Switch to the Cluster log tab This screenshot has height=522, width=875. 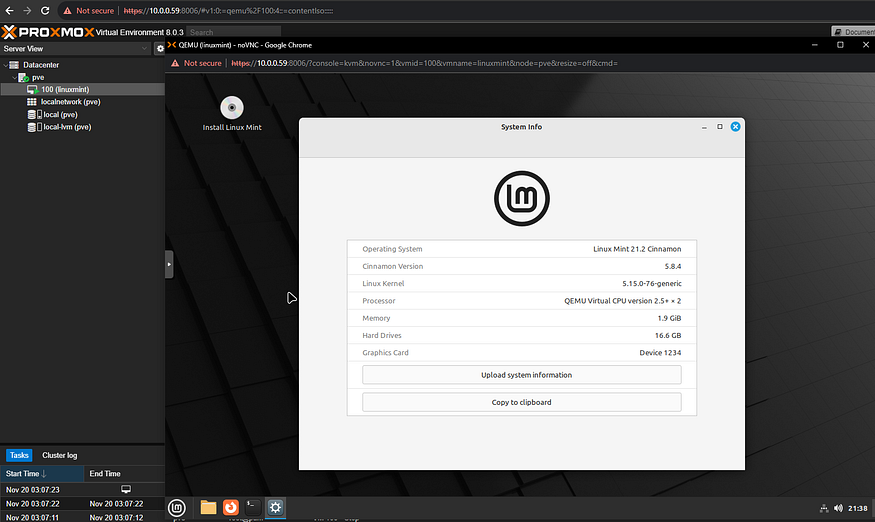[x=60, y=455]
